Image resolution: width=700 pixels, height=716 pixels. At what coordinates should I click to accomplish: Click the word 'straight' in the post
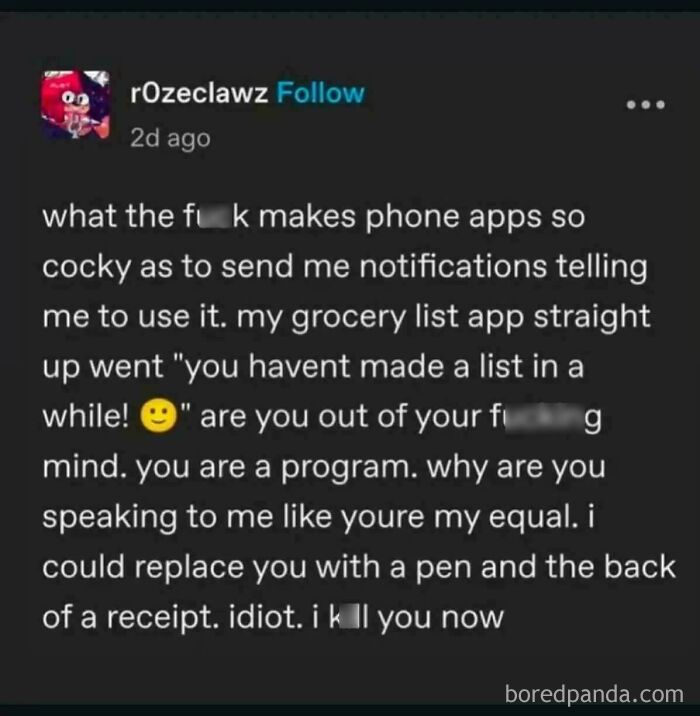(592, 317)
